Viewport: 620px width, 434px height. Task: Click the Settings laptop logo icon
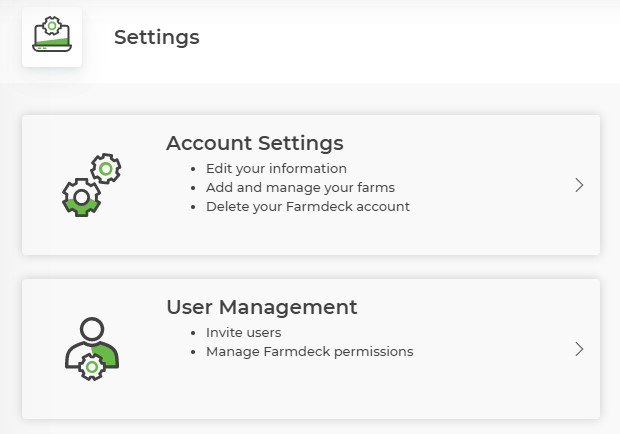coord(52,37)
